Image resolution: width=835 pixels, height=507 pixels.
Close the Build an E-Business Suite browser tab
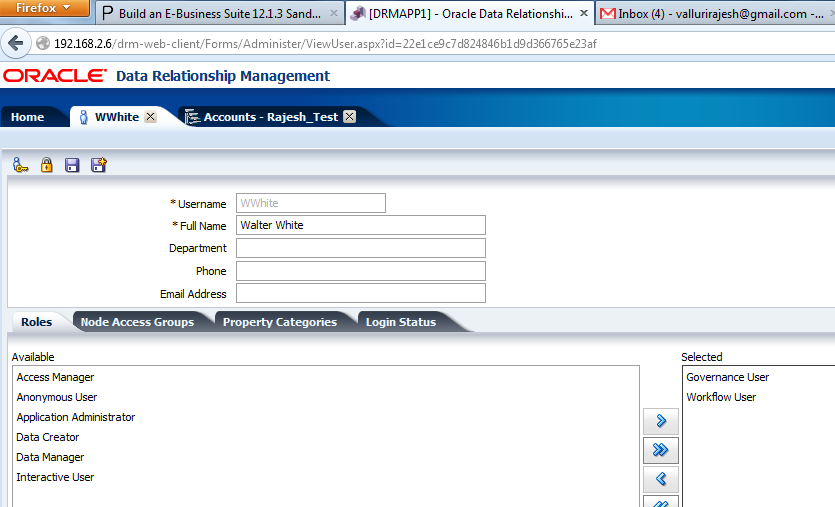pyautogui.click(x=334, y=13)
